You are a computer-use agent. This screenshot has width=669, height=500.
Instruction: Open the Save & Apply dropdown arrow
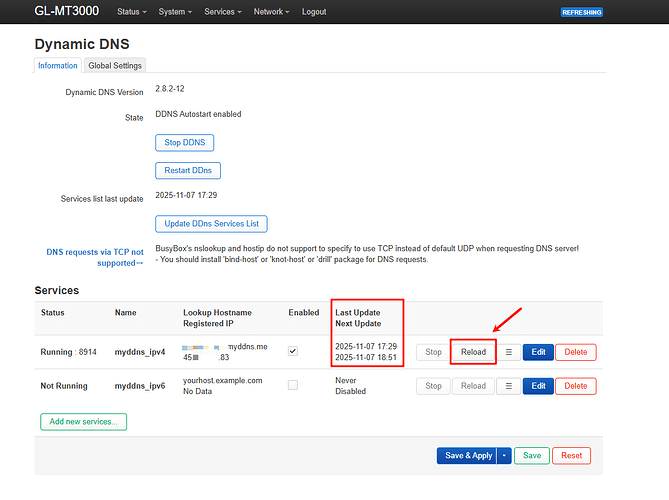505,455
